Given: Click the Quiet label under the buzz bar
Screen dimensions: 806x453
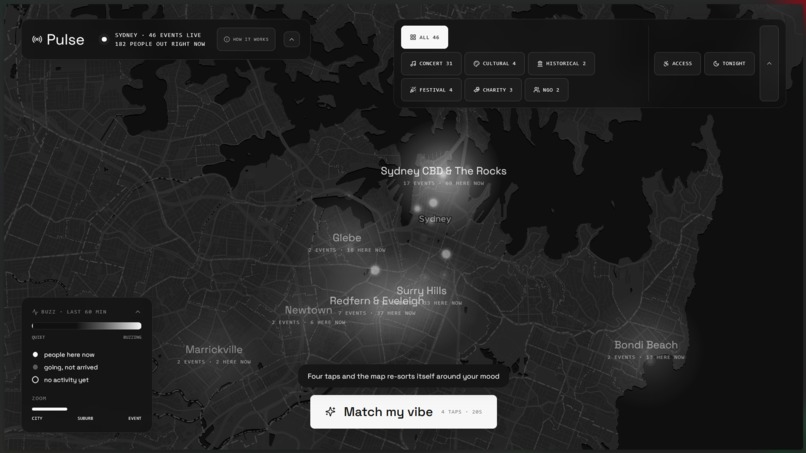Looking at the screenshot, I should point(39,337).
